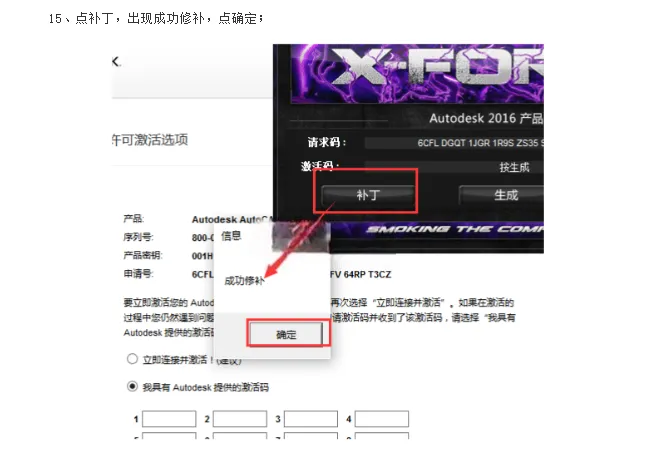
Task: Click the back chevron at top left
Action: click(116, 62)
